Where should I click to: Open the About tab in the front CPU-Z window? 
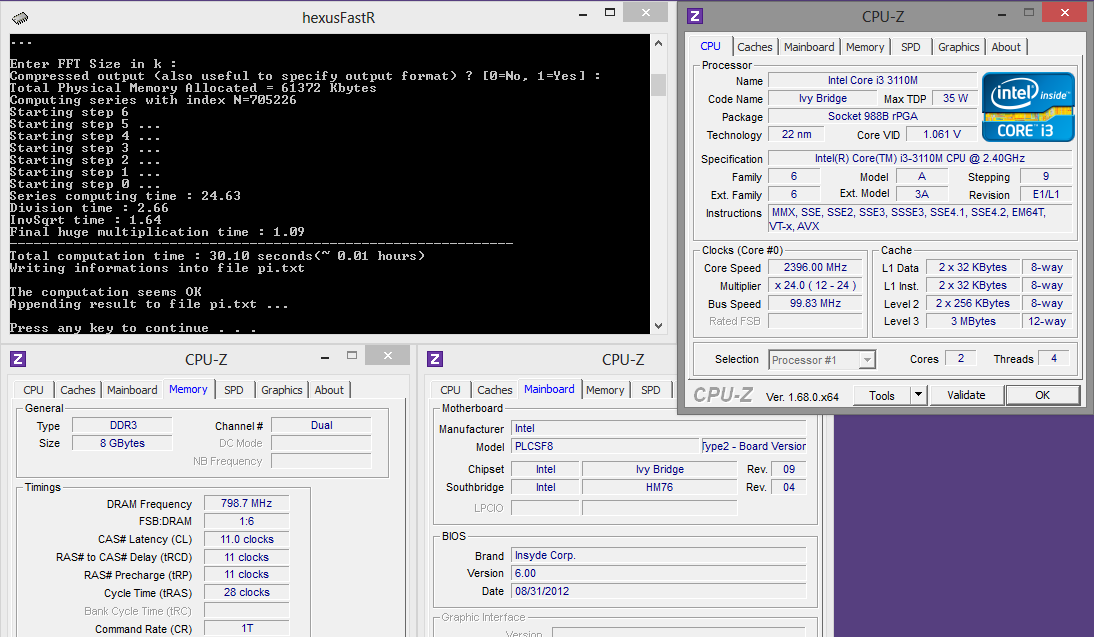pos(1006,47)
